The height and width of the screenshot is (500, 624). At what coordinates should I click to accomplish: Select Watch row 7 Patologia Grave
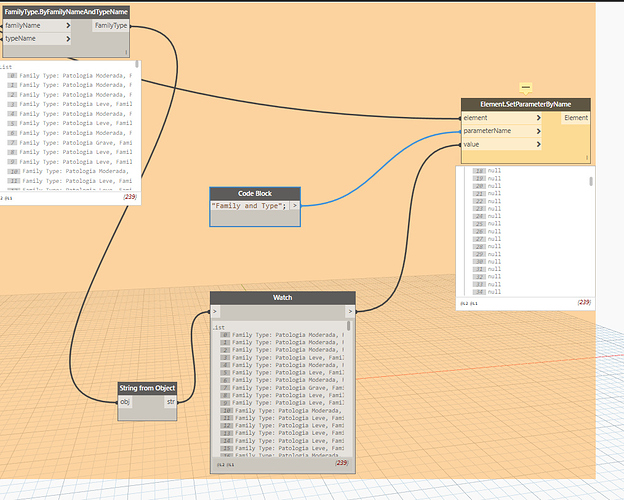coord(282,388)
